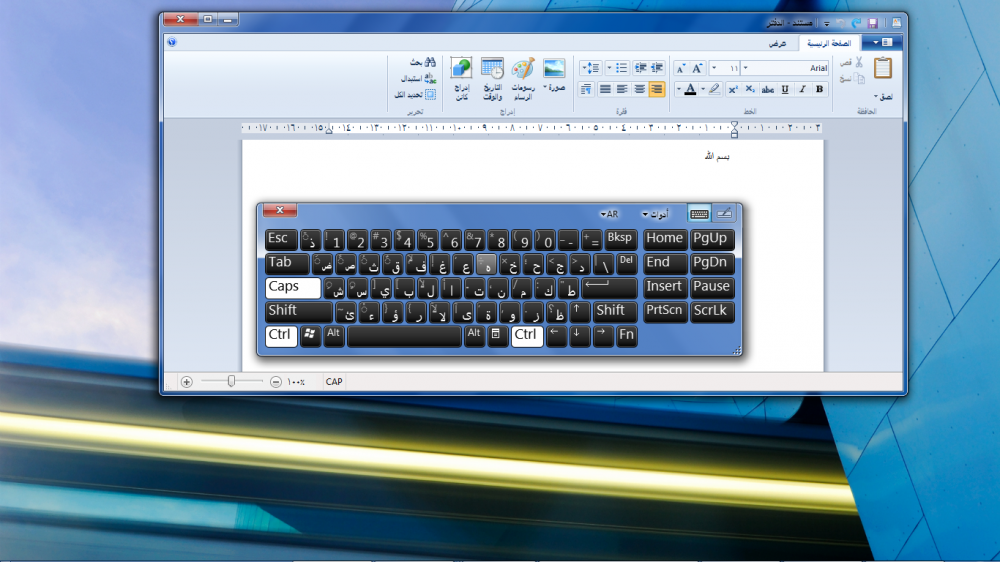Viewport: 1000px width, 562px height.
Task: Apply underline formatting in the ribbon
Action: click(785, 89)
